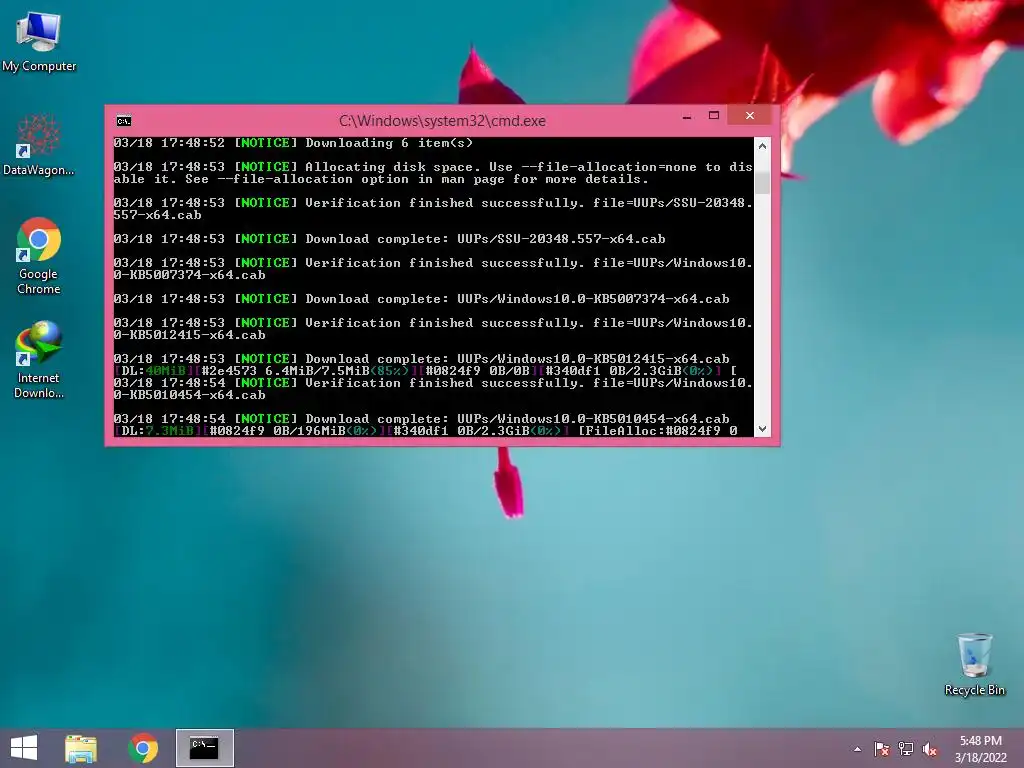Open File Explorer from the taskbar
The width and height of the screenshot is (1024, 768).
(81, 748)
